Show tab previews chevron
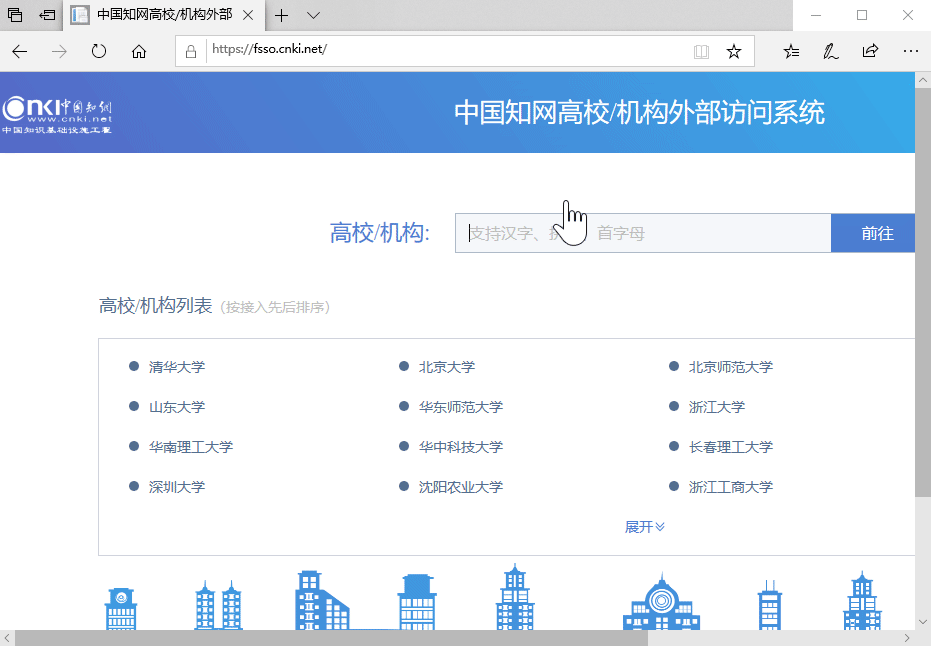Viewport: 931px width, 646px height. [314, 15]
